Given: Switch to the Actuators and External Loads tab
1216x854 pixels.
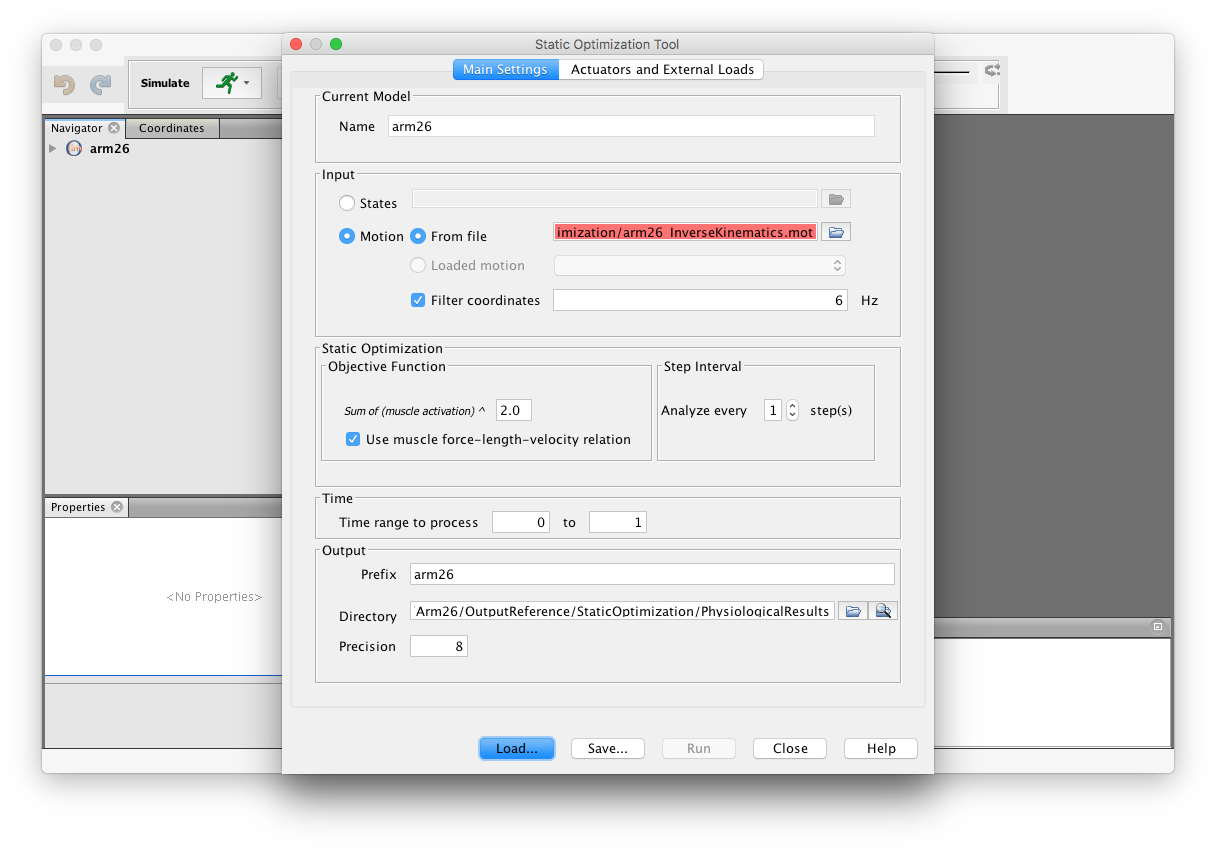Looking at the screenshot, I should click(661, 69).
